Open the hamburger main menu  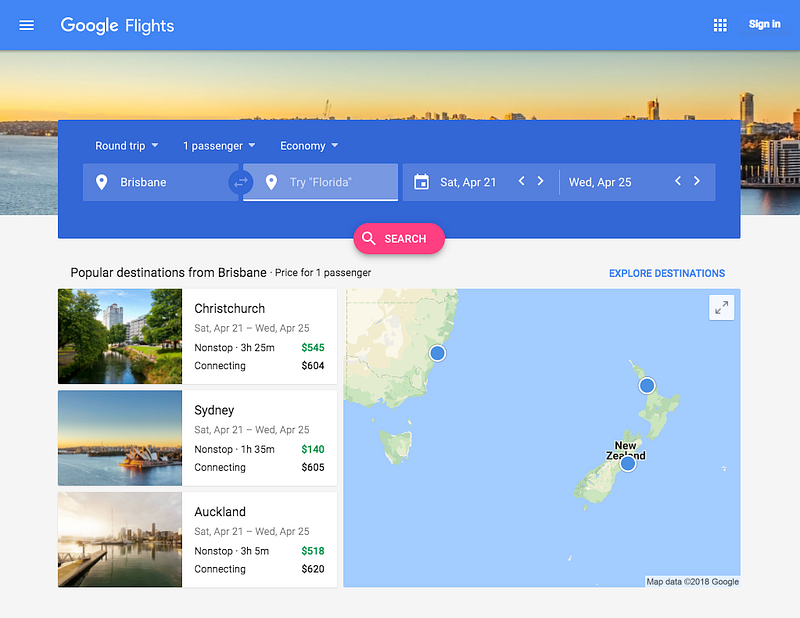[27, 25]
